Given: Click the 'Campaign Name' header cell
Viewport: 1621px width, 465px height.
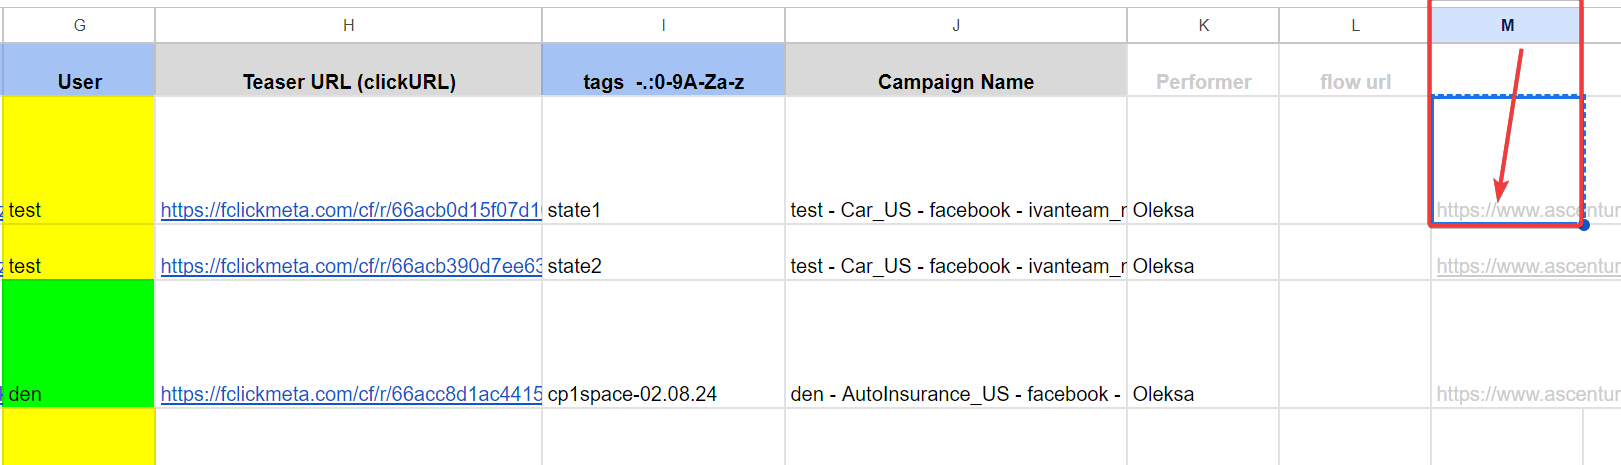Looking at the screenshot, I should [956, 70].
